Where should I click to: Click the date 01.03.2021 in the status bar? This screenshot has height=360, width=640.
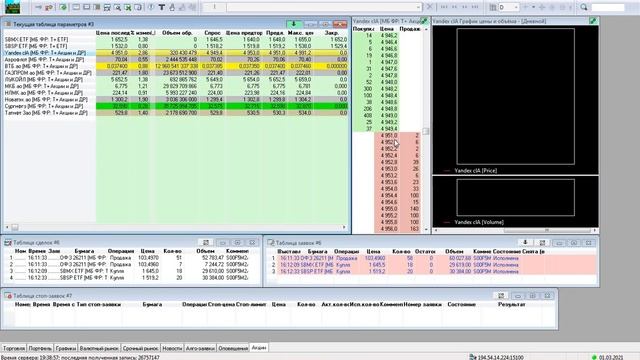611,357
